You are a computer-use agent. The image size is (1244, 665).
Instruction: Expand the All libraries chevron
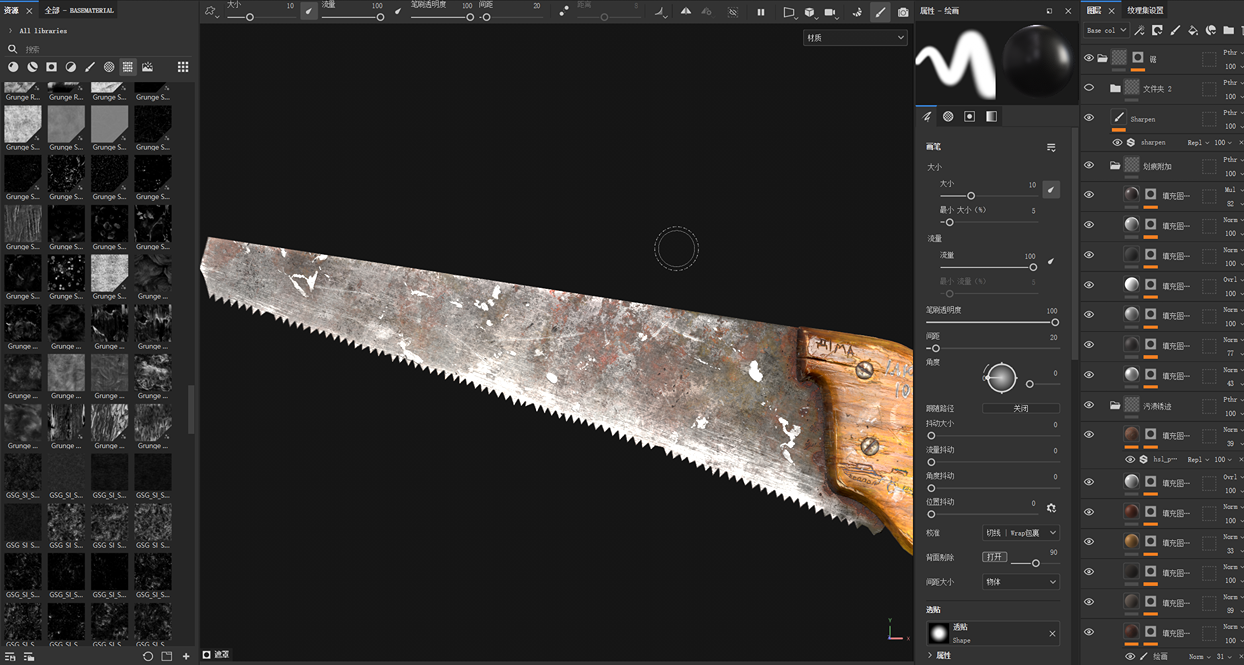click(x=10, y=31)
